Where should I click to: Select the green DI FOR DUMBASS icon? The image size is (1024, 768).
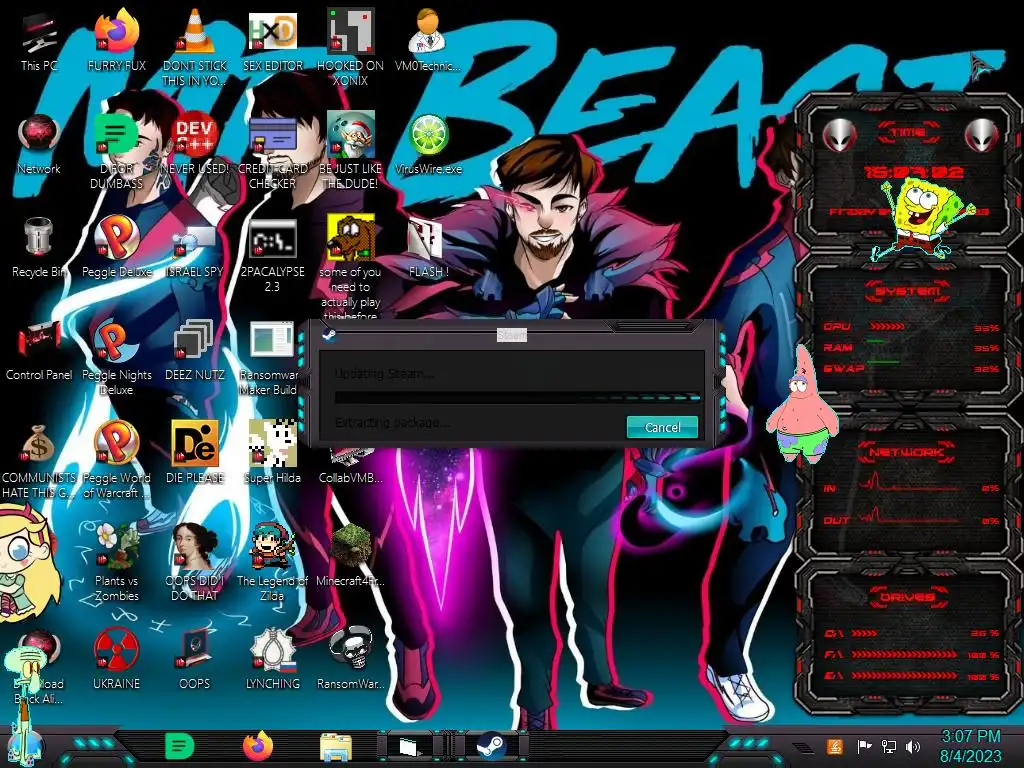(x=116, y=152)
